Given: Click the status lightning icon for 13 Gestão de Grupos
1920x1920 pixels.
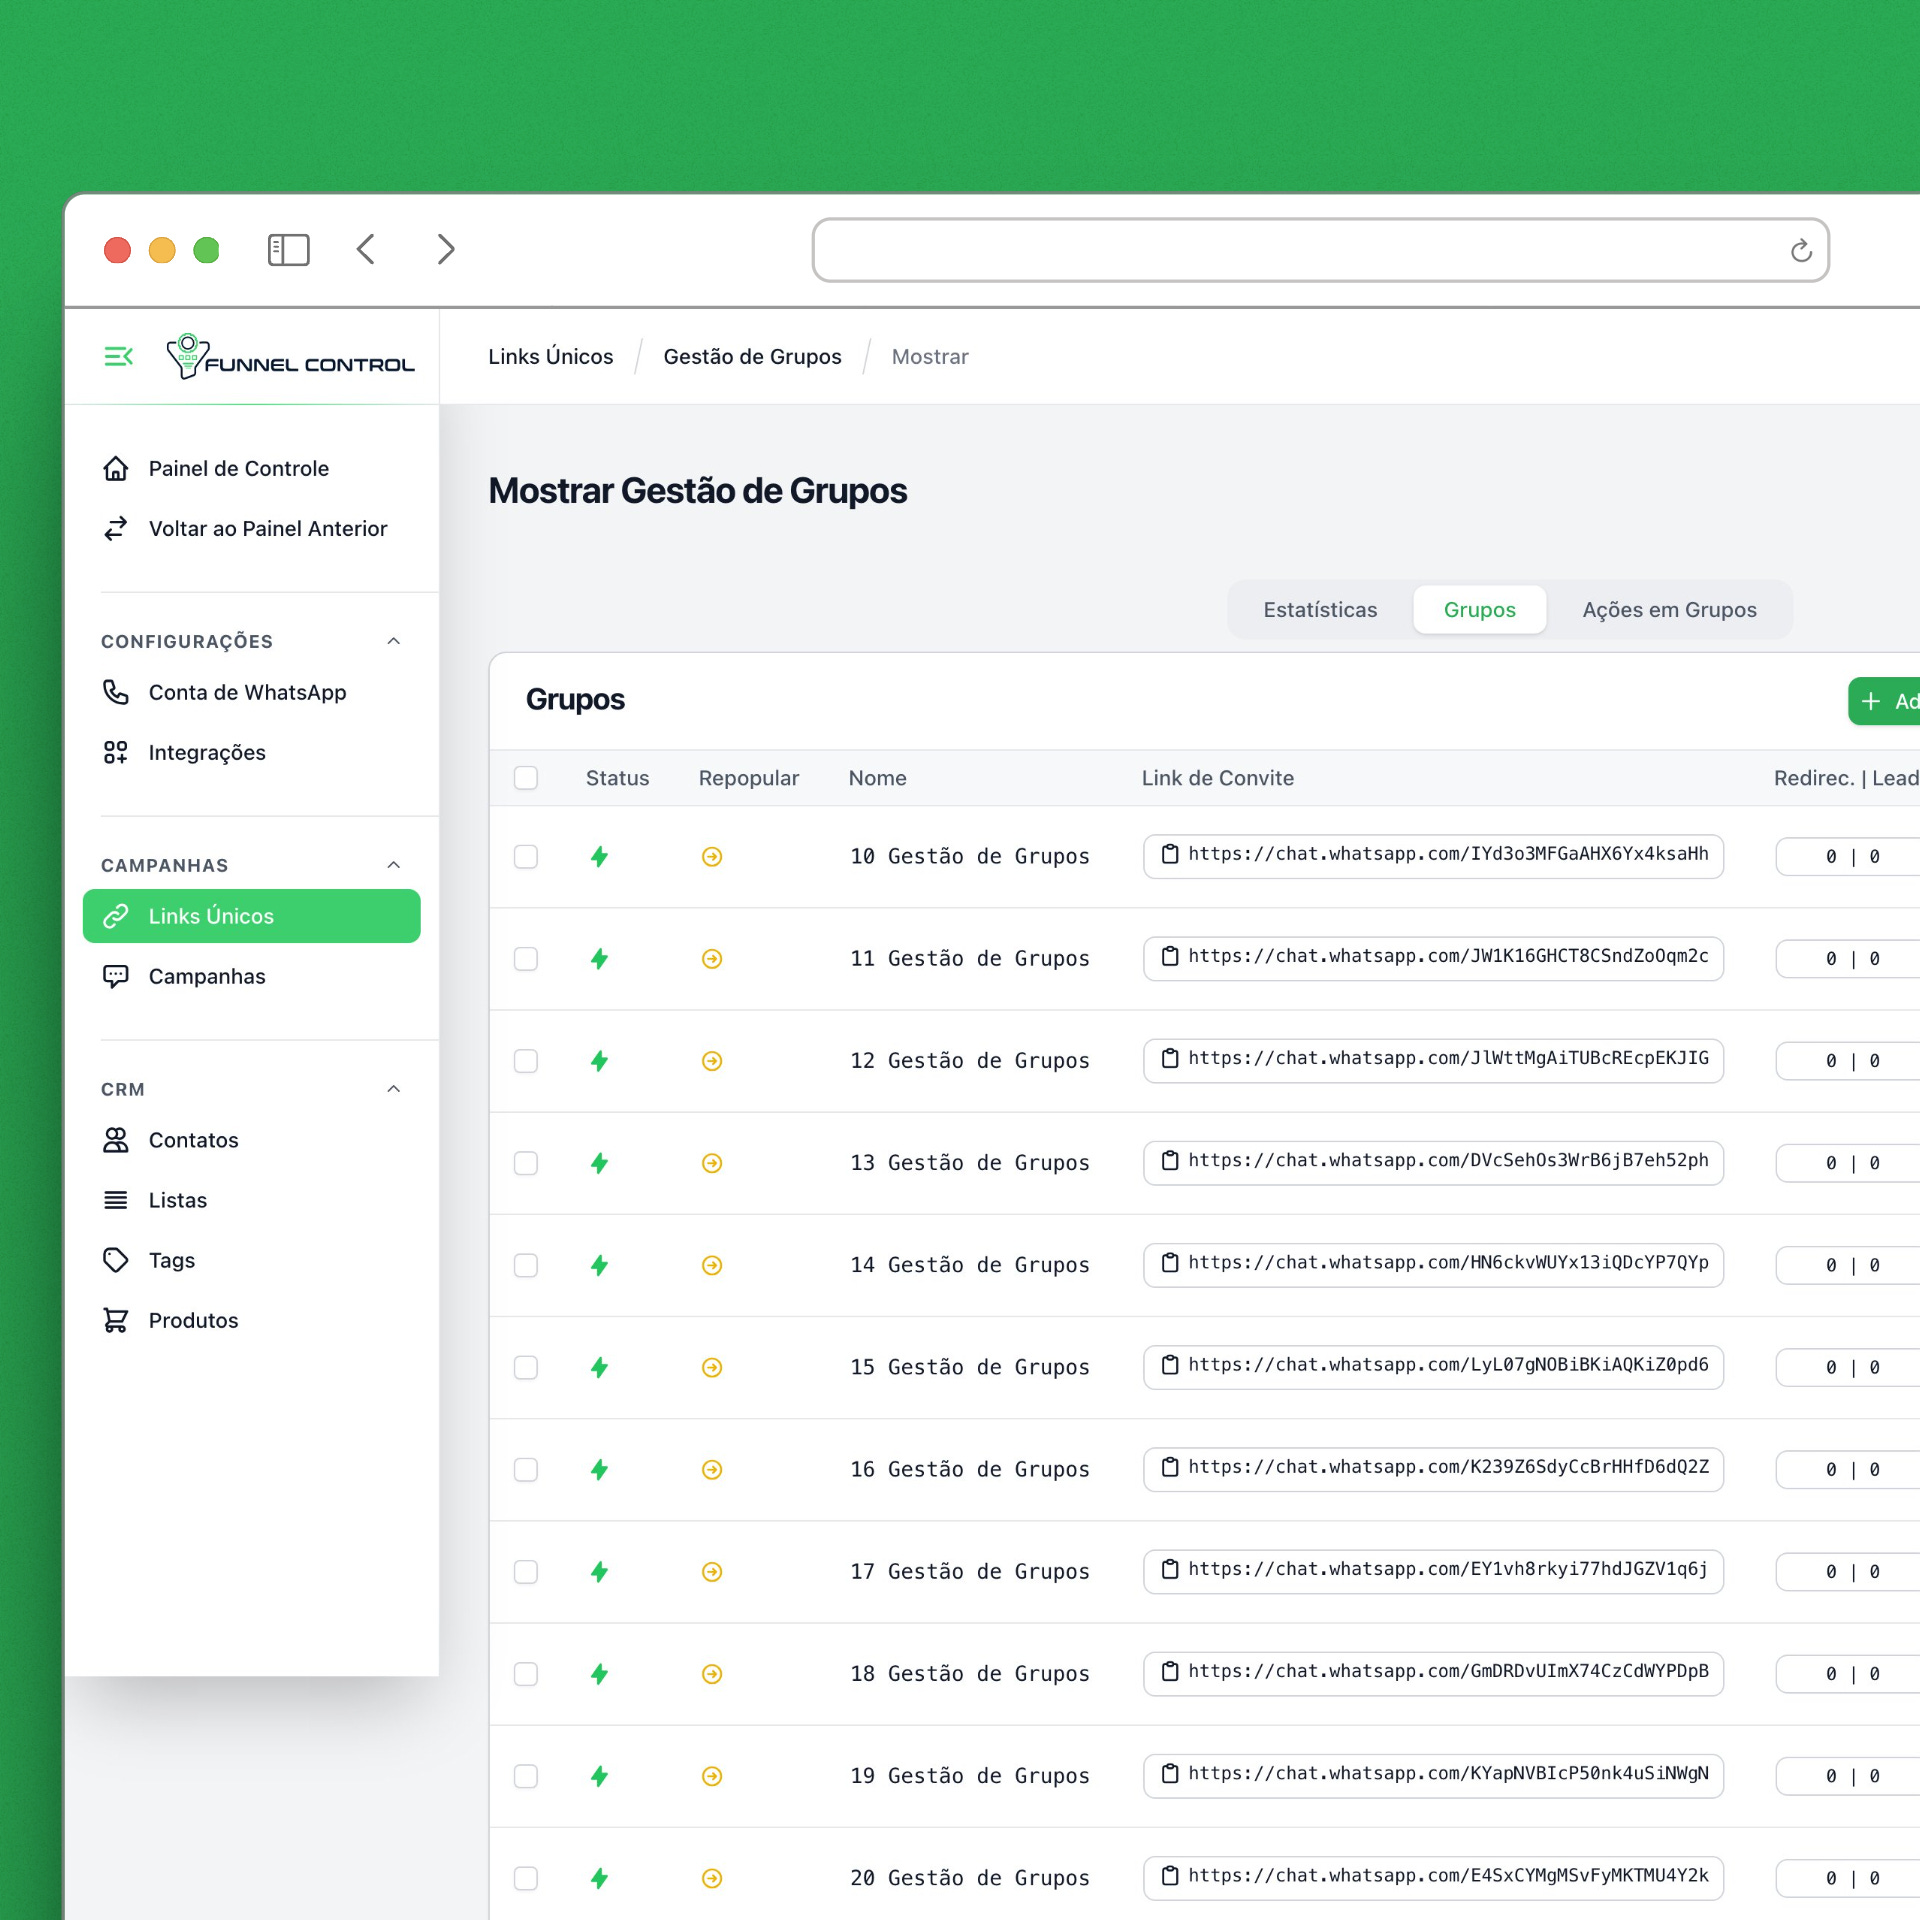Looking at the screenshot, I should pos(599,1163).
